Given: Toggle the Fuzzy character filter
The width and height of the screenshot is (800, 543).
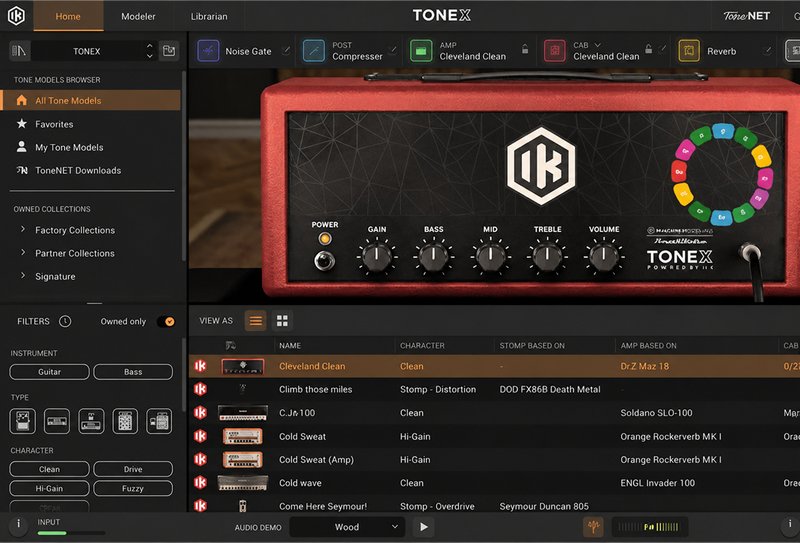Looking at the screenshot, I should pyautogui.click(x=133, y=488).
